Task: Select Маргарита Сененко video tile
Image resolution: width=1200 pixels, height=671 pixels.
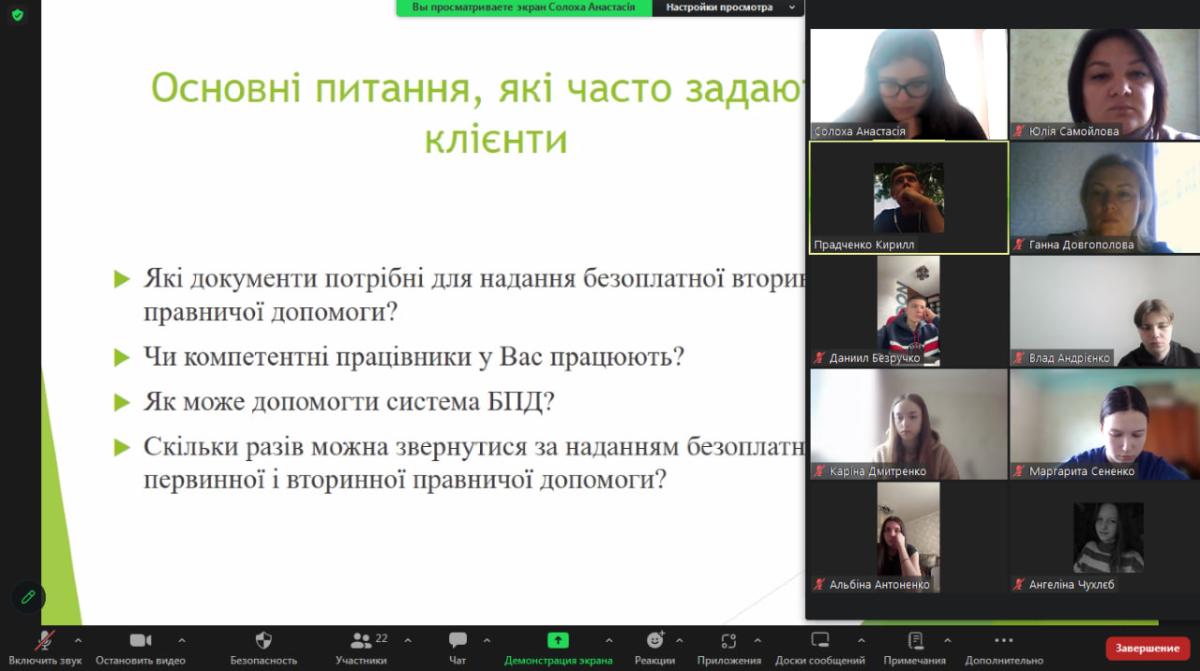Action: pos(1105,424)
